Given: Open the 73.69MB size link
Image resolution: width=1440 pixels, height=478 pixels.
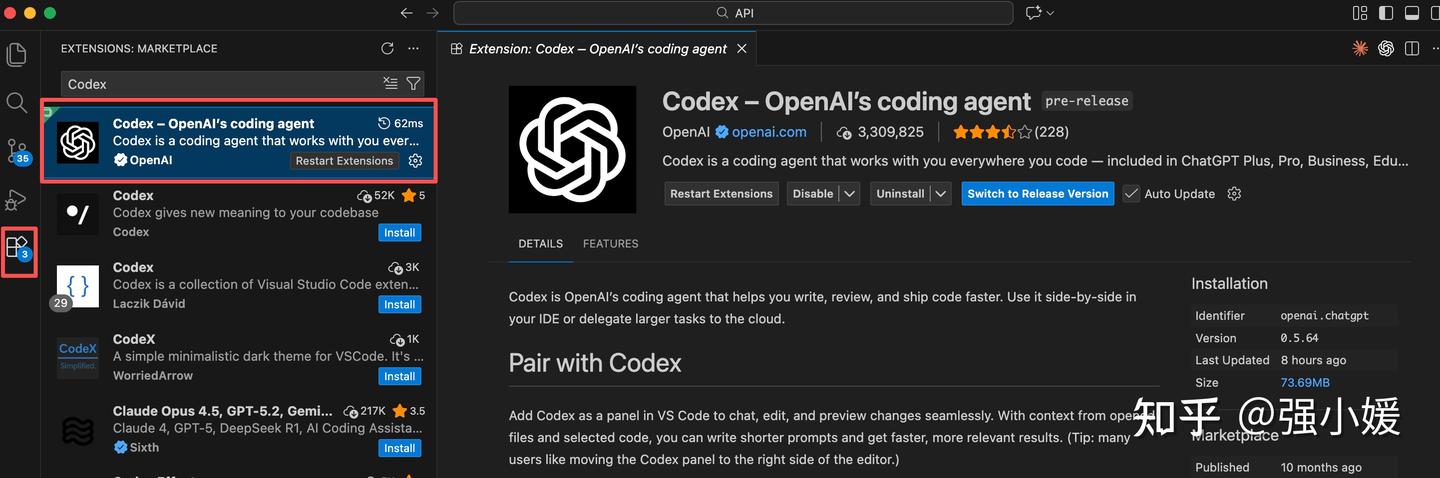Looking at the screenshot, I should point(1305,383).
